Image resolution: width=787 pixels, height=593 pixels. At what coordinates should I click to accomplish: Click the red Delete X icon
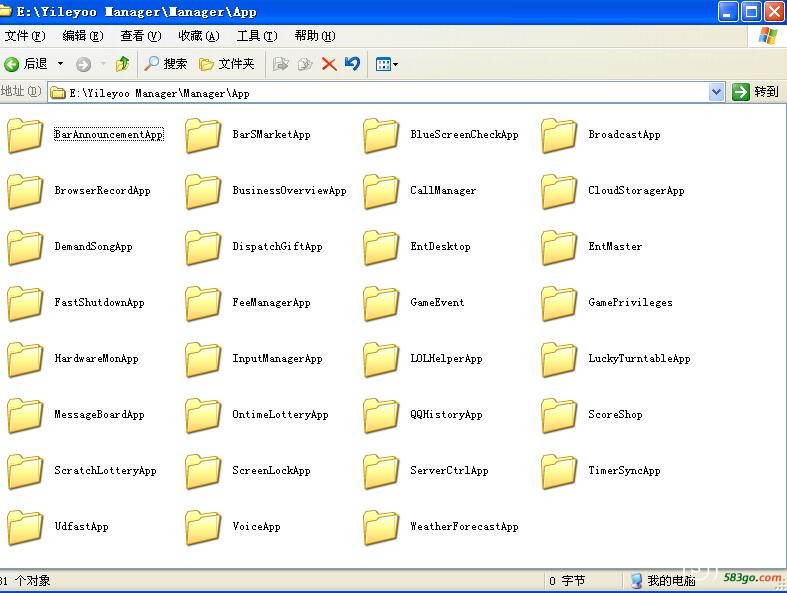[329, 64]
